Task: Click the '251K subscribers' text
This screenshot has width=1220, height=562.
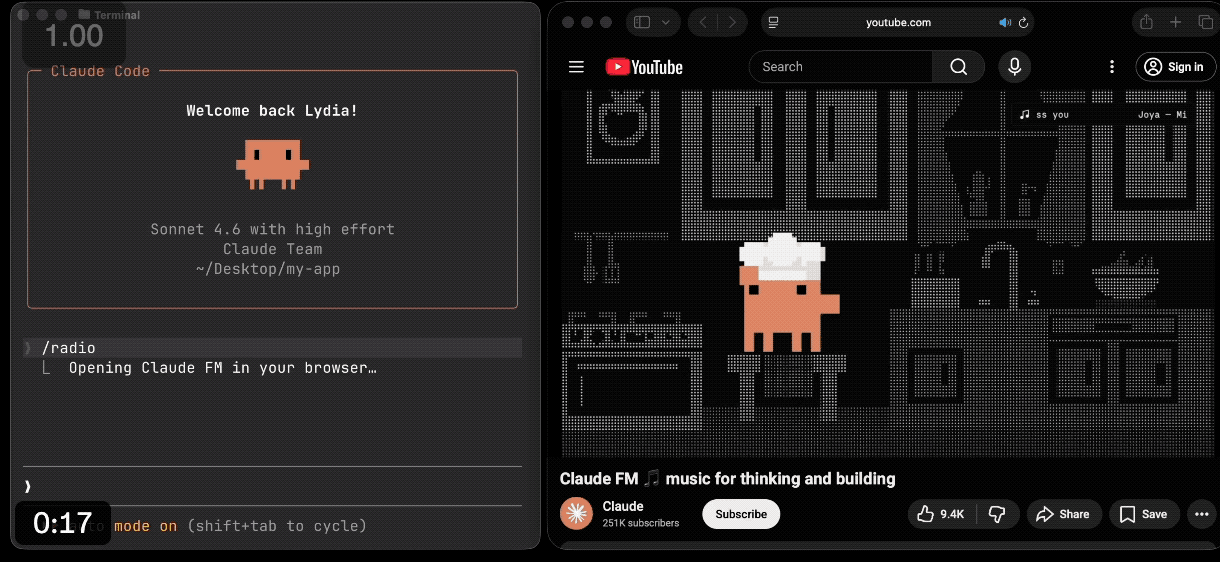Action: click(641, 523)
